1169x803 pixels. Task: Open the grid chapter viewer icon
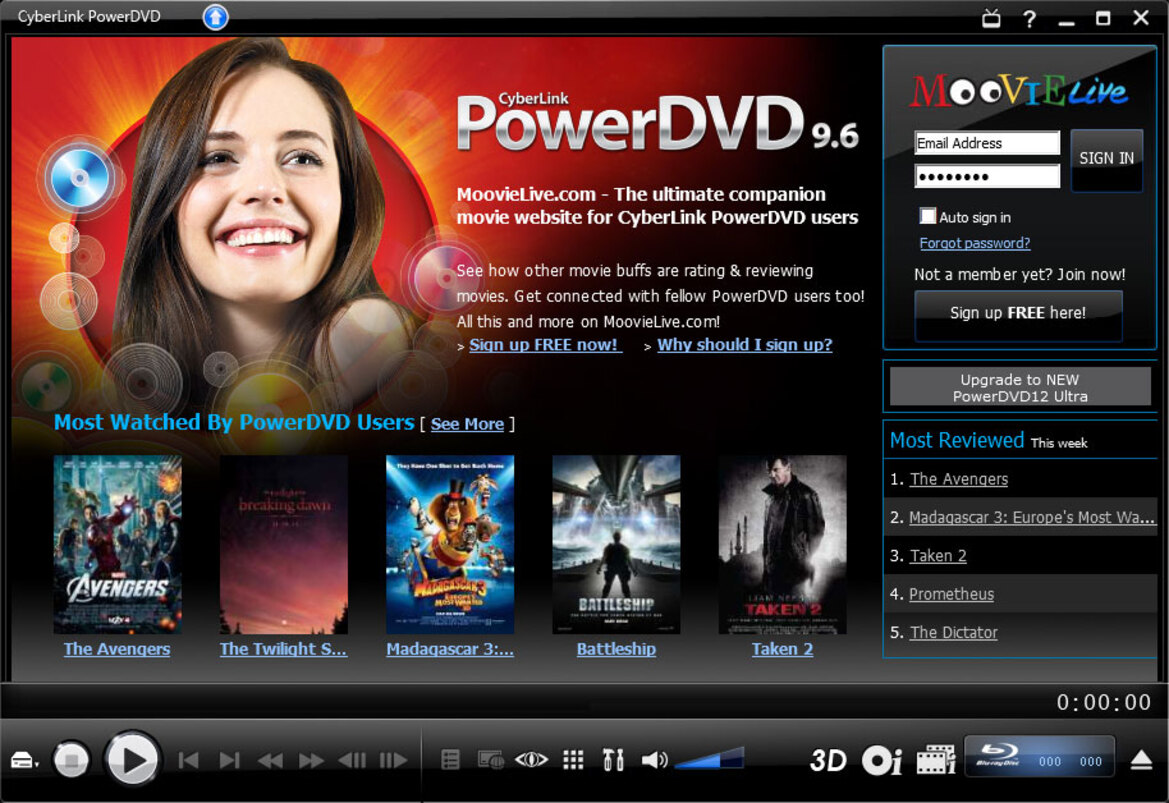[573, 761]
